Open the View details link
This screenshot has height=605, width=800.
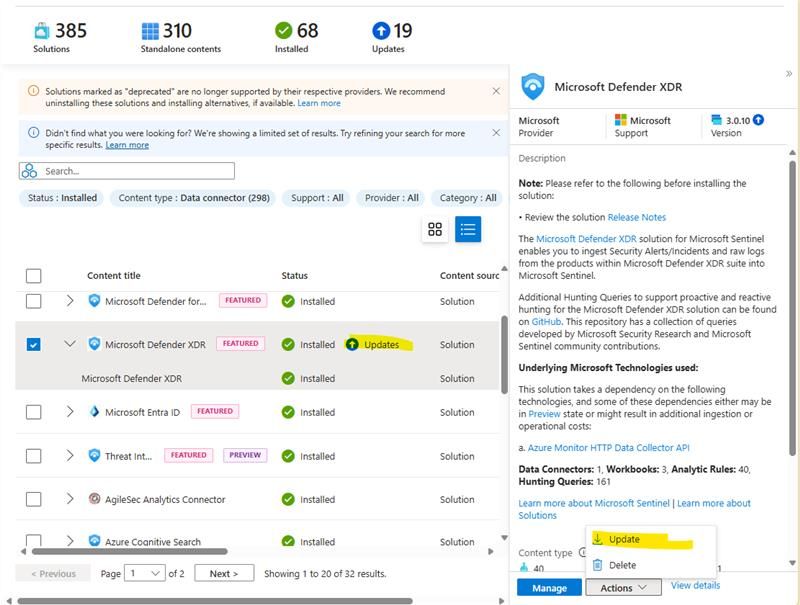[x=695, y=586]
